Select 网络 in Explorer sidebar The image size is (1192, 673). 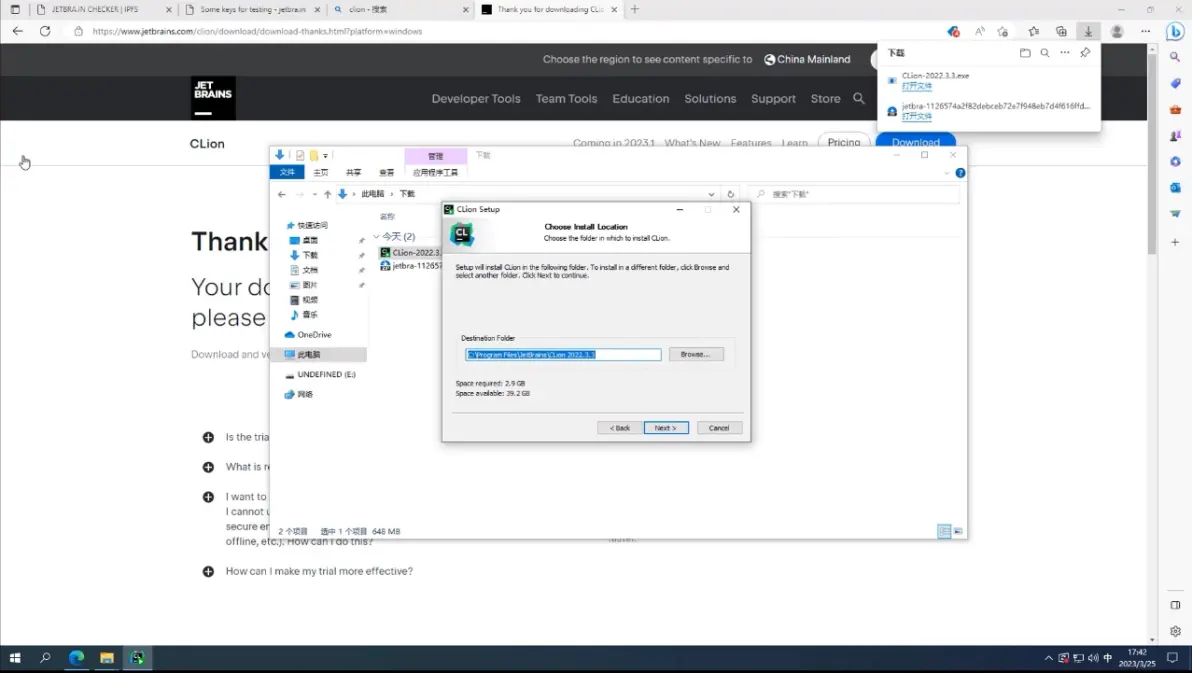coord(305,394)
